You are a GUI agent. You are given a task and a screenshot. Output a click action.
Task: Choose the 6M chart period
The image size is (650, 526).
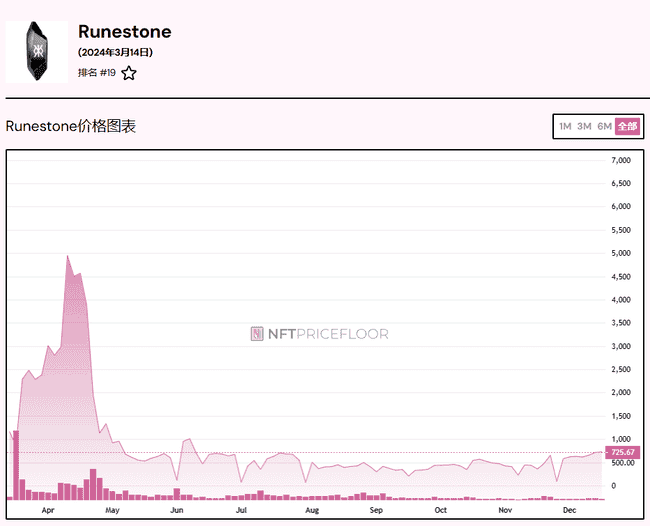604,127
